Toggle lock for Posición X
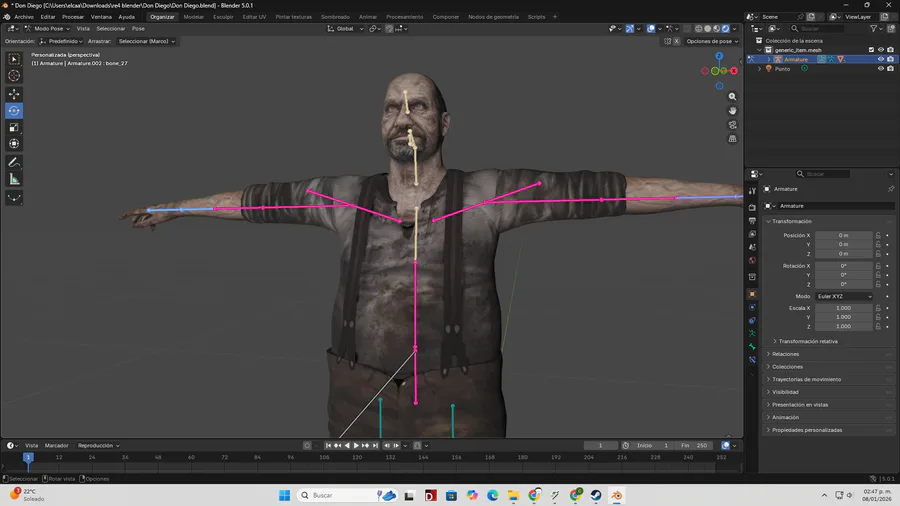Screen dimensions: 900x506 (x=878, y=235)
